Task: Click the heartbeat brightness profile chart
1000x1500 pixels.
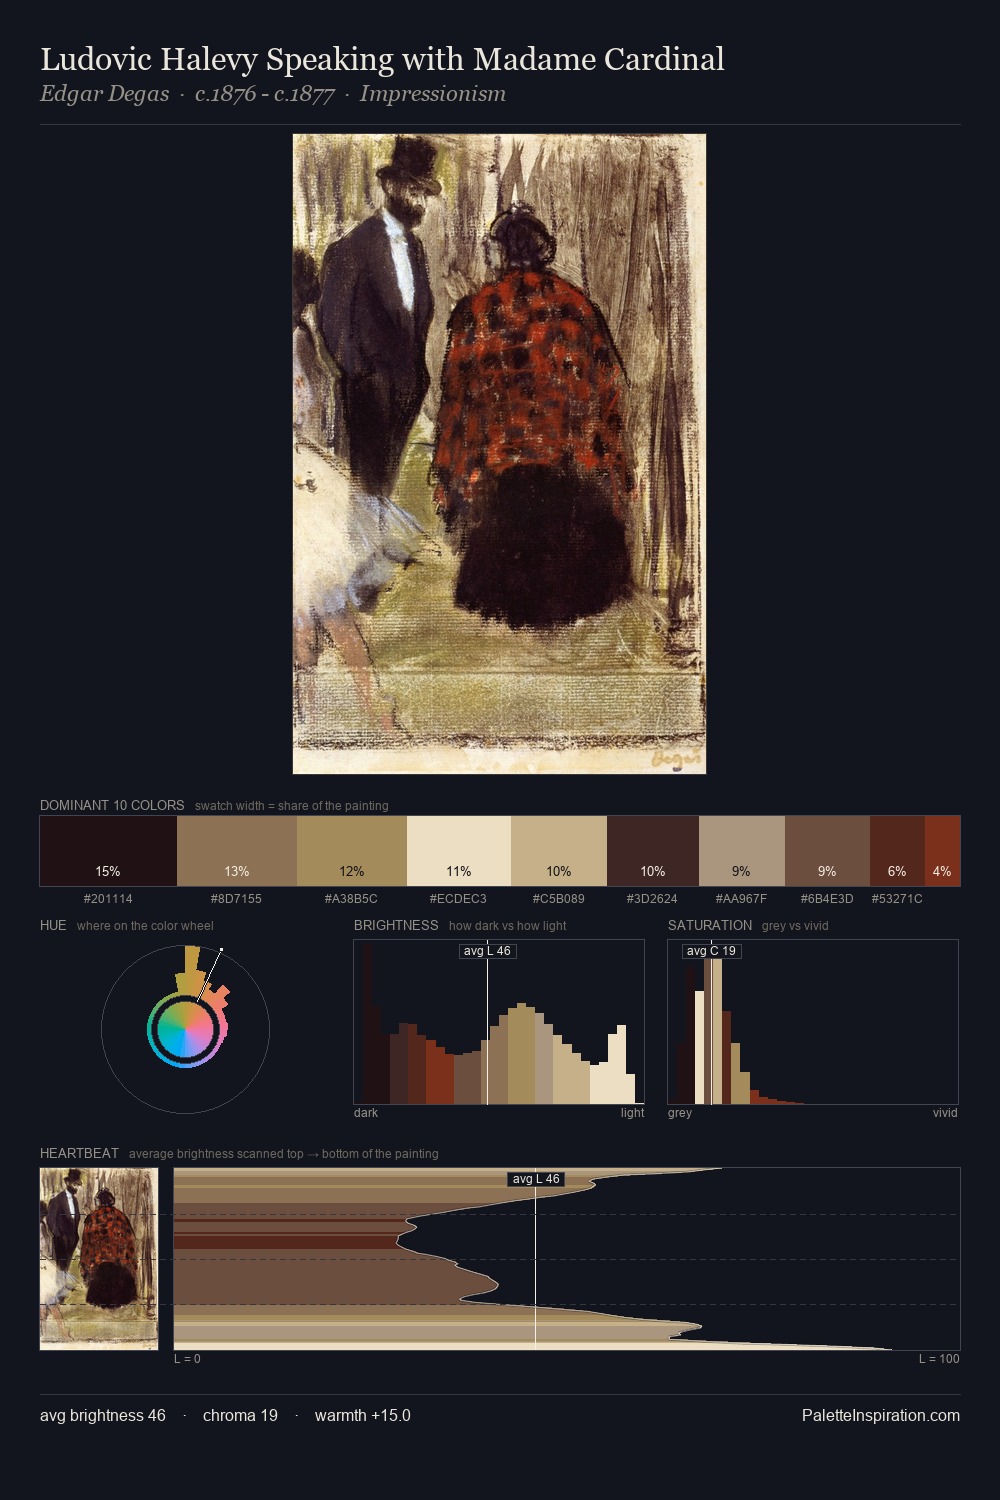Action: 567,1259
